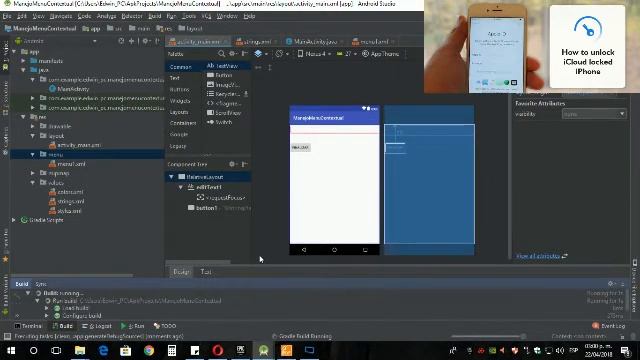Open the Windows notification center icon

pos(625,350)
